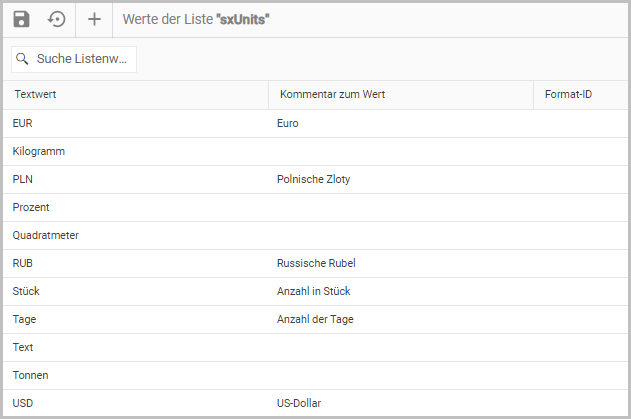Click the Tonnen row
Screen dimensions: 631x419
[31, 375]
